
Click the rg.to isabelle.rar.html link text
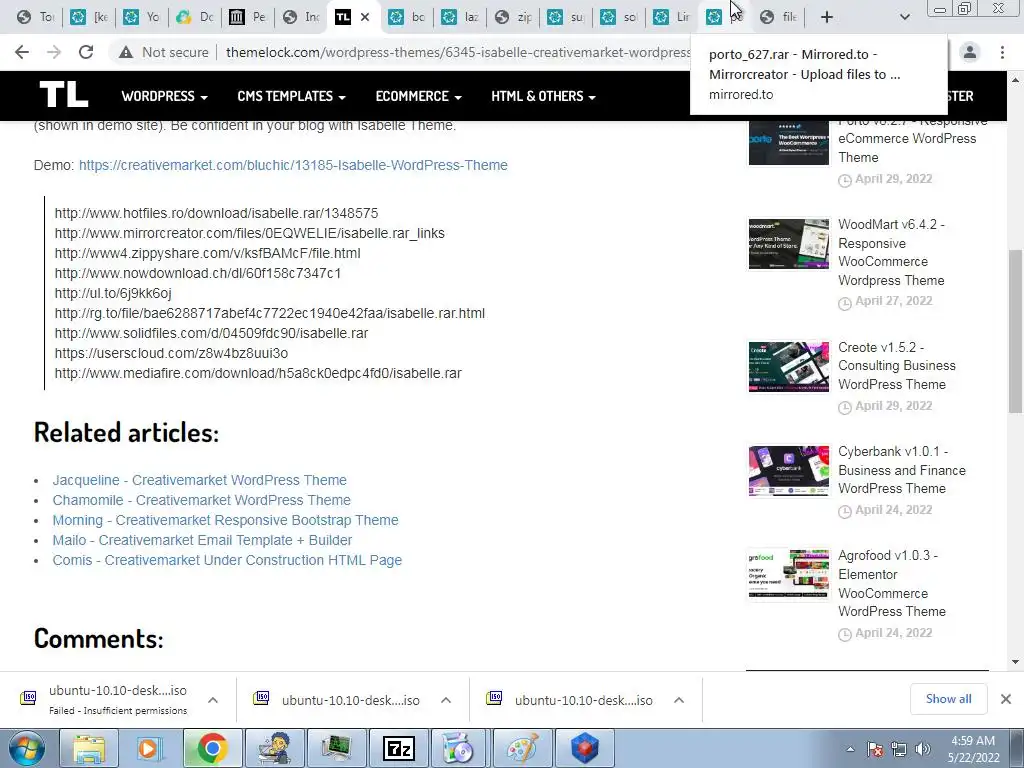click(x=270, y=313)
